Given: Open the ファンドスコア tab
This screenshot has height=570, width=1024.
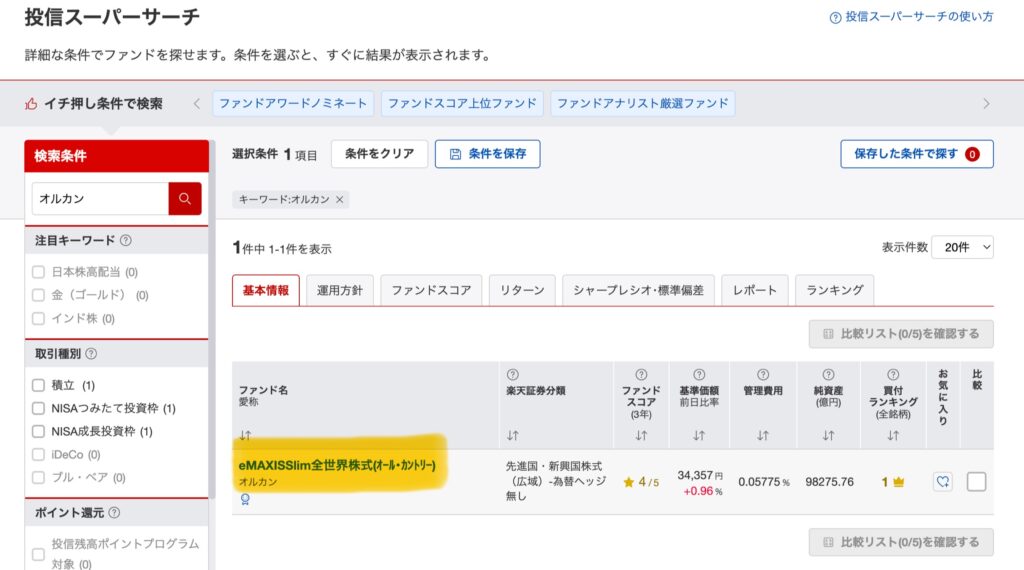Looking at the screenshot, I should pos(431,290).
